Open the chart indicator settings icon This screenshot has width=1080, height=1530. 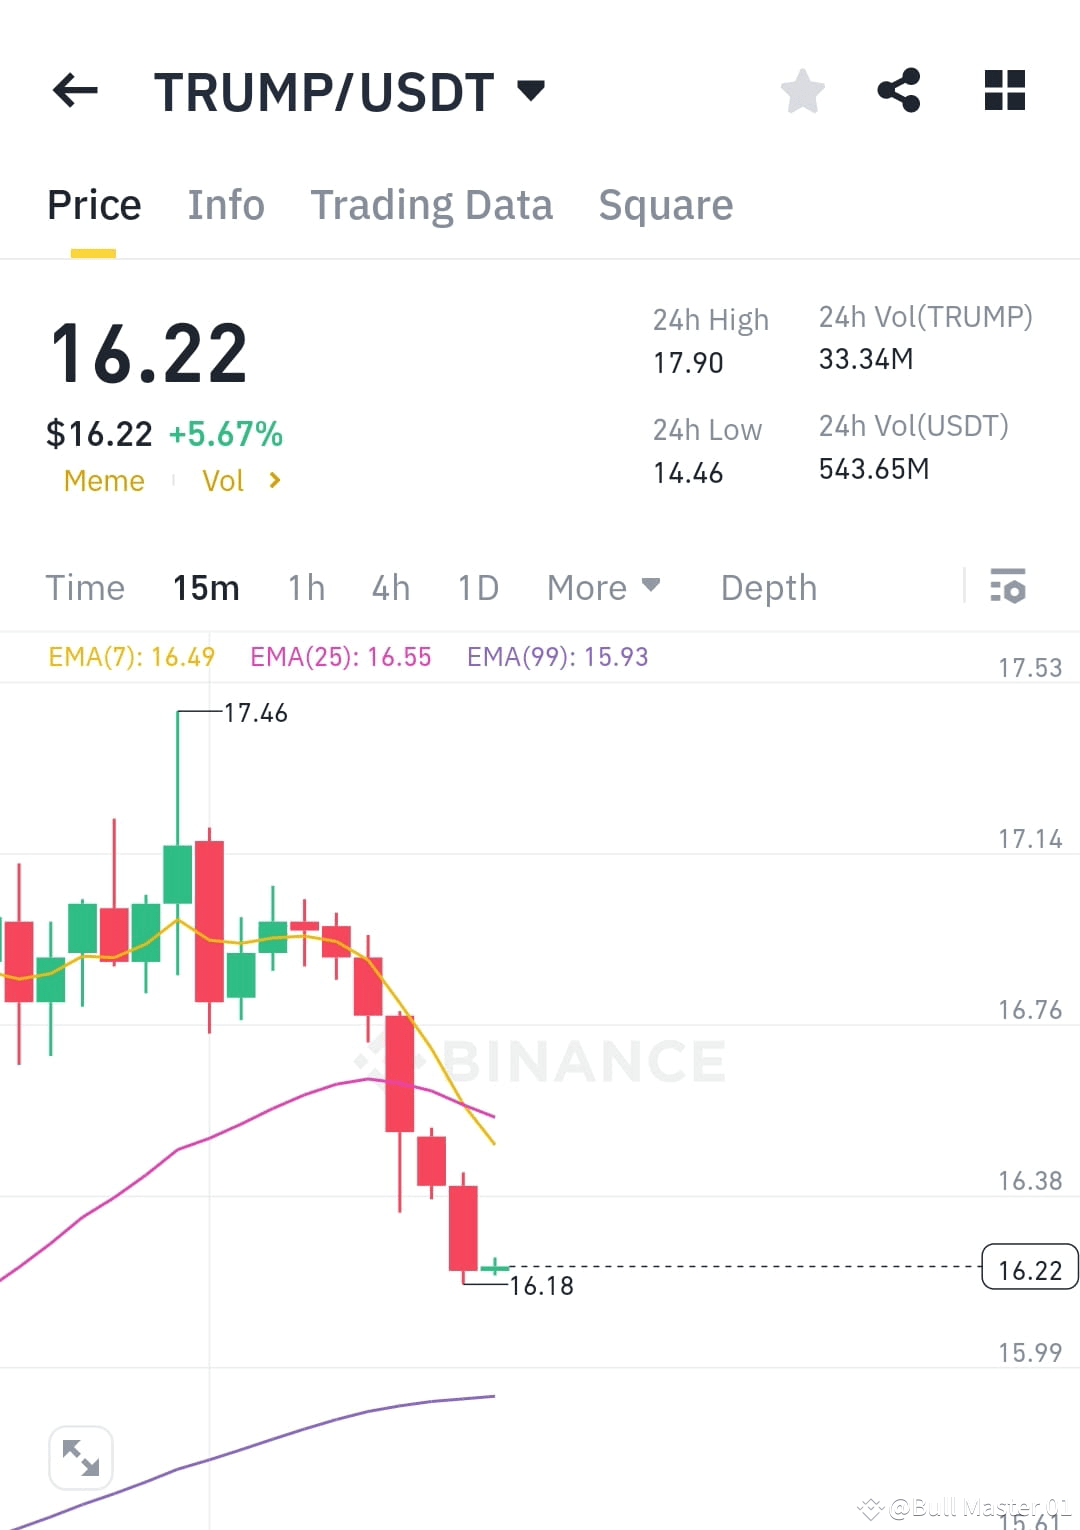coord(1008,588)
